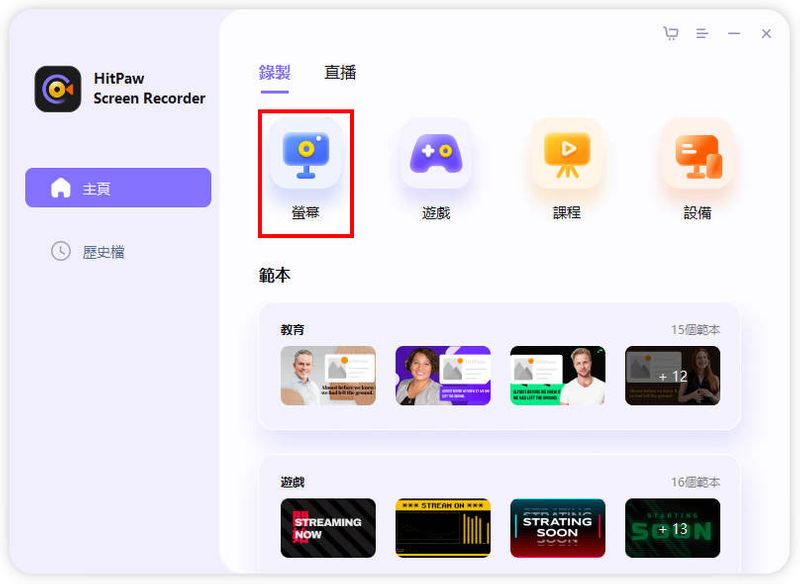This screenshot has height=584, width=800.
Task: Show the +13 more 遊戲 templates
Action: [672, 528]
